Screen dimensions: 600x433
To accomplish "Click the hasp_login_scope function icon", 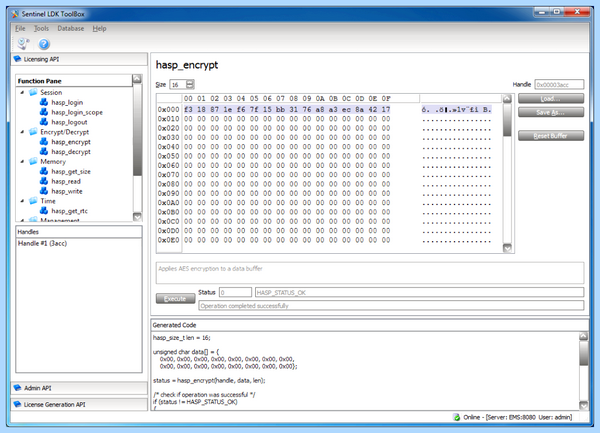I will [x=44, y=112].
